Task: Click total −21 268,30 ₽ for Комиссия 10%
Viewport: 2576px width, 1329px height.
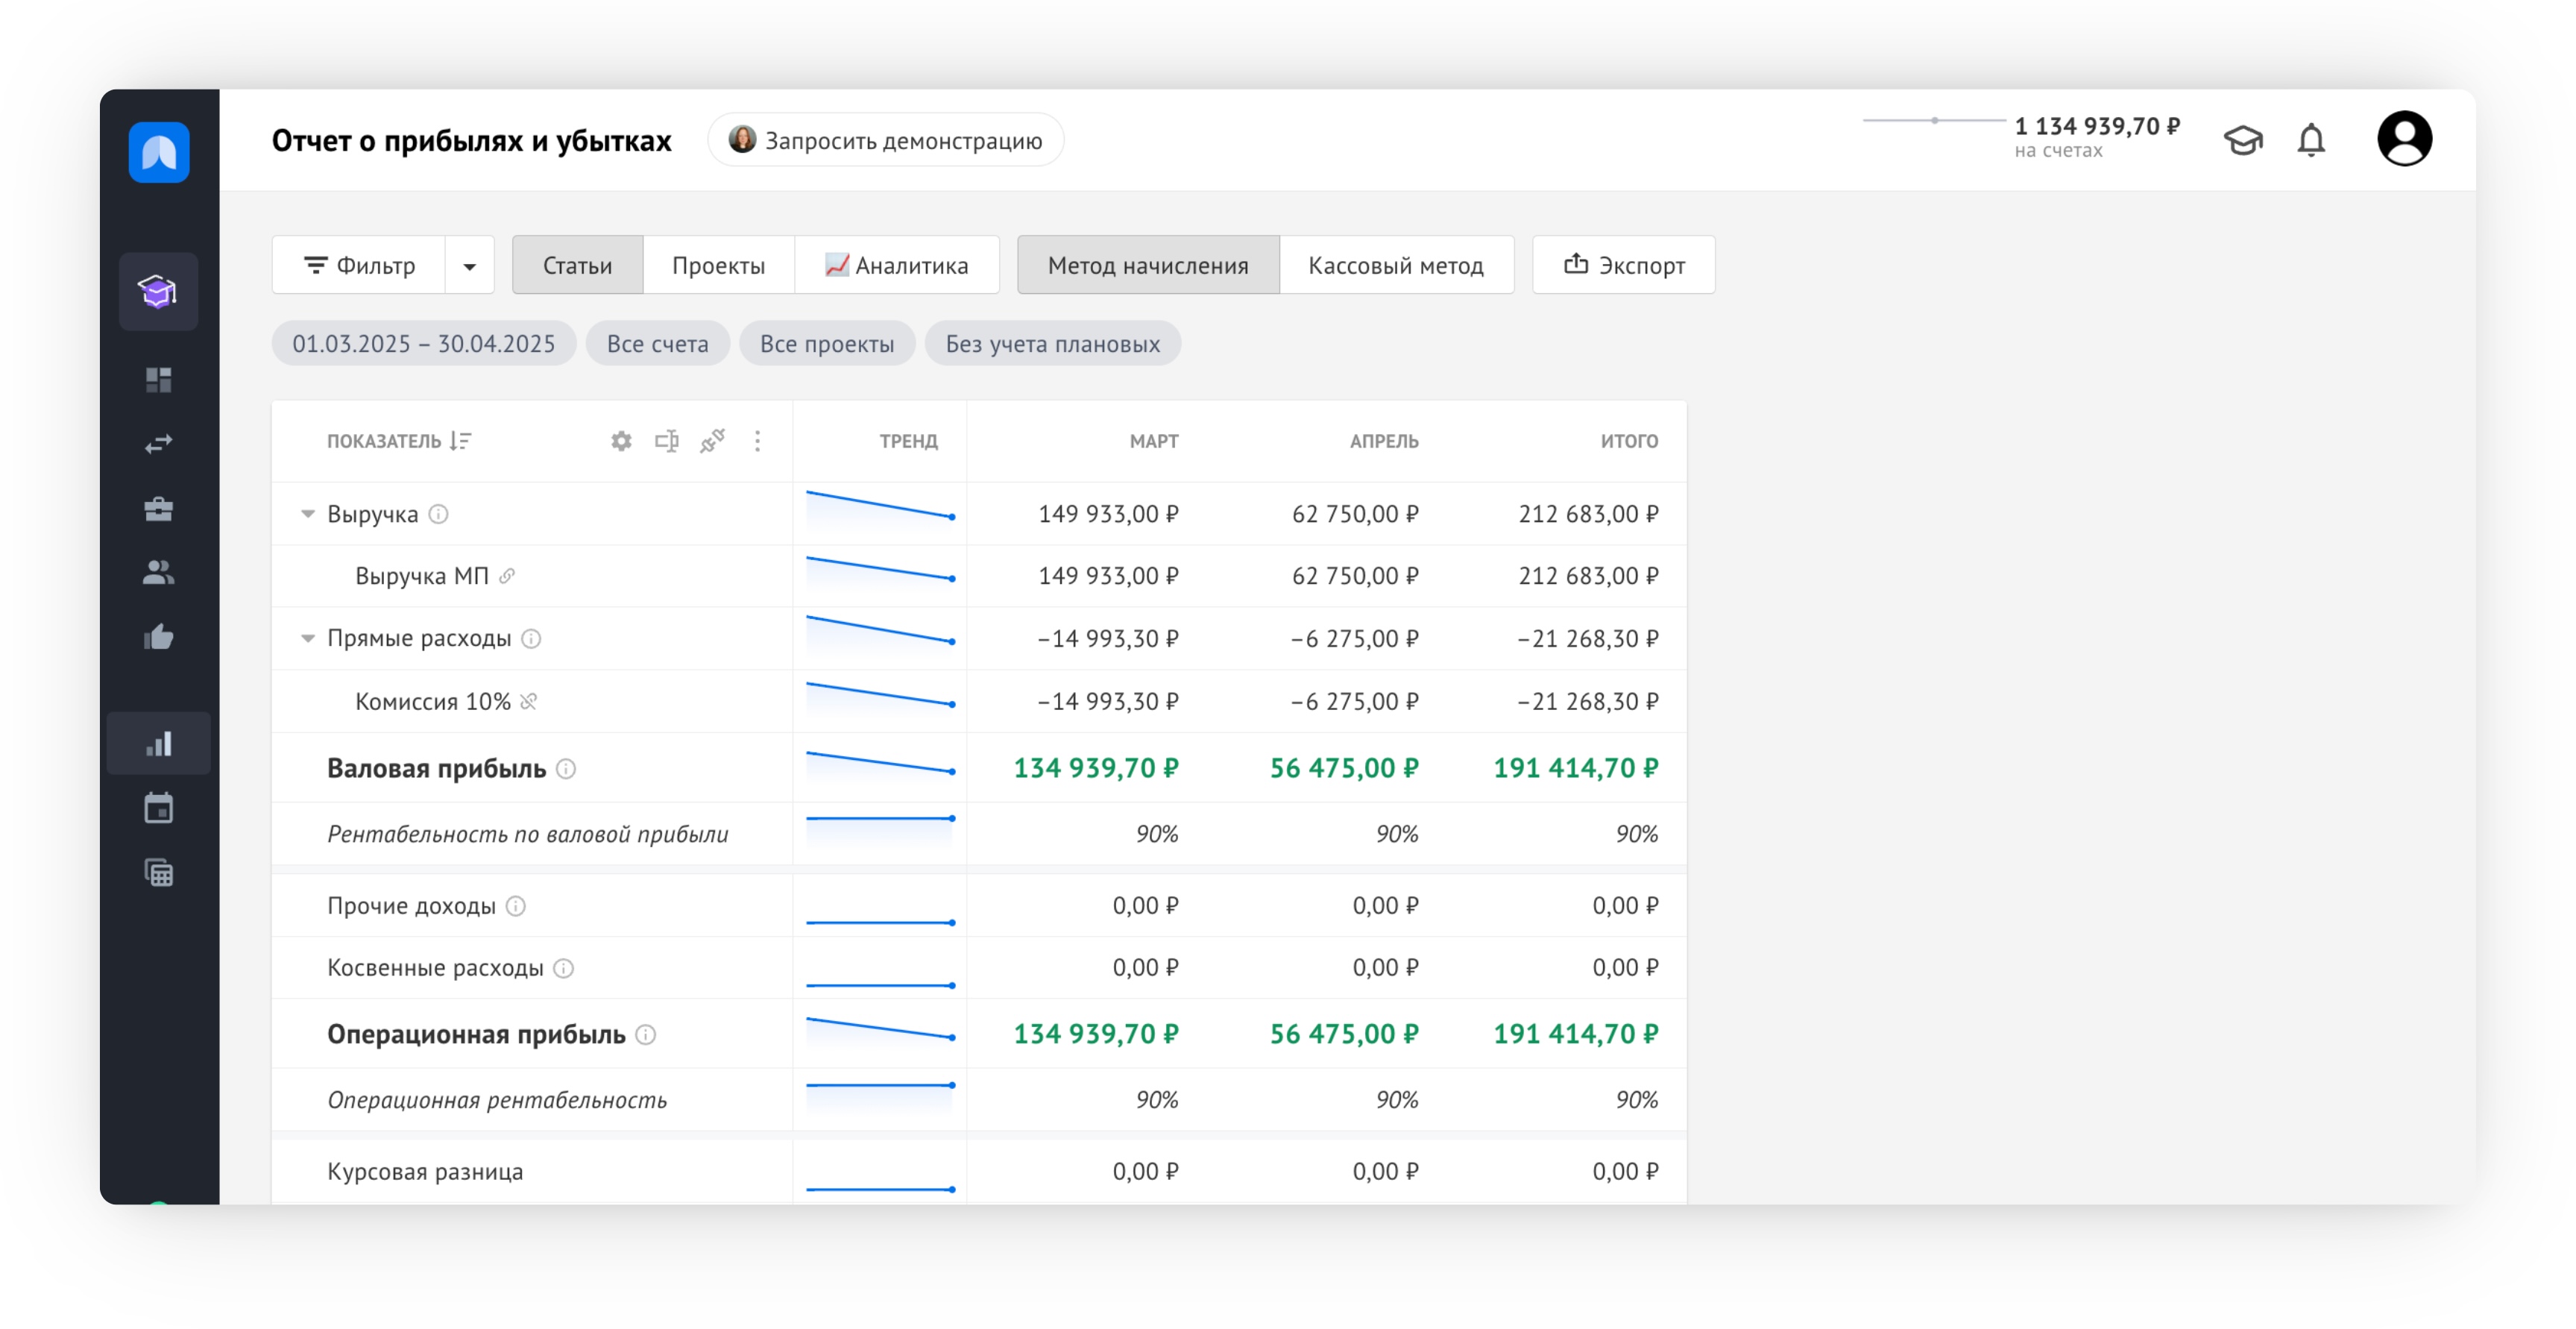Action: [x=1587, y=702]
